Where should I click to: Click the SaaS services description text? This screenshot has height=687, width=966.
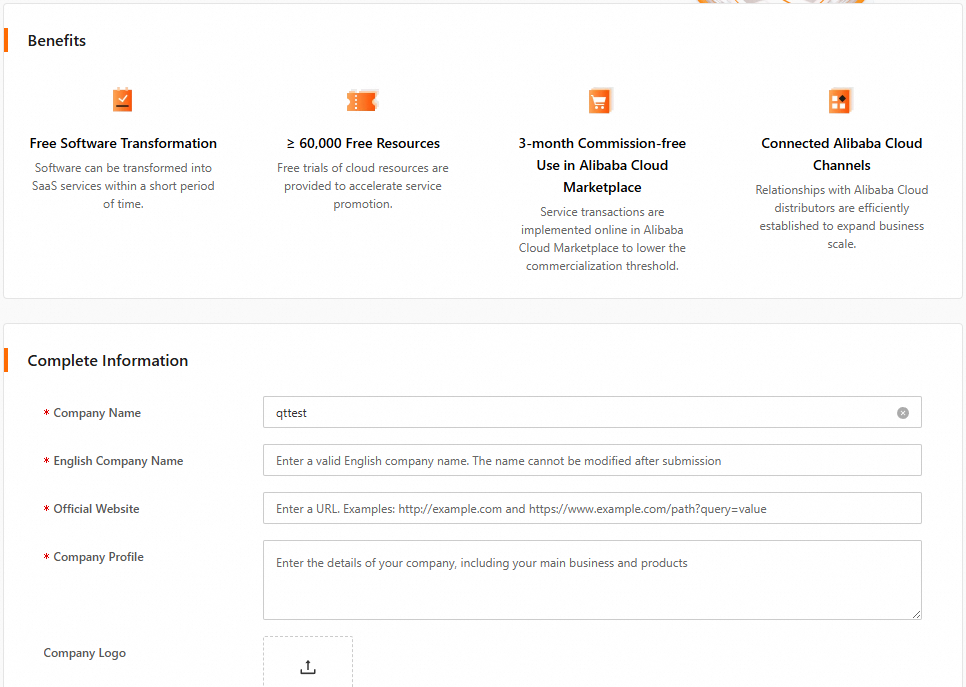coord(123,185)
